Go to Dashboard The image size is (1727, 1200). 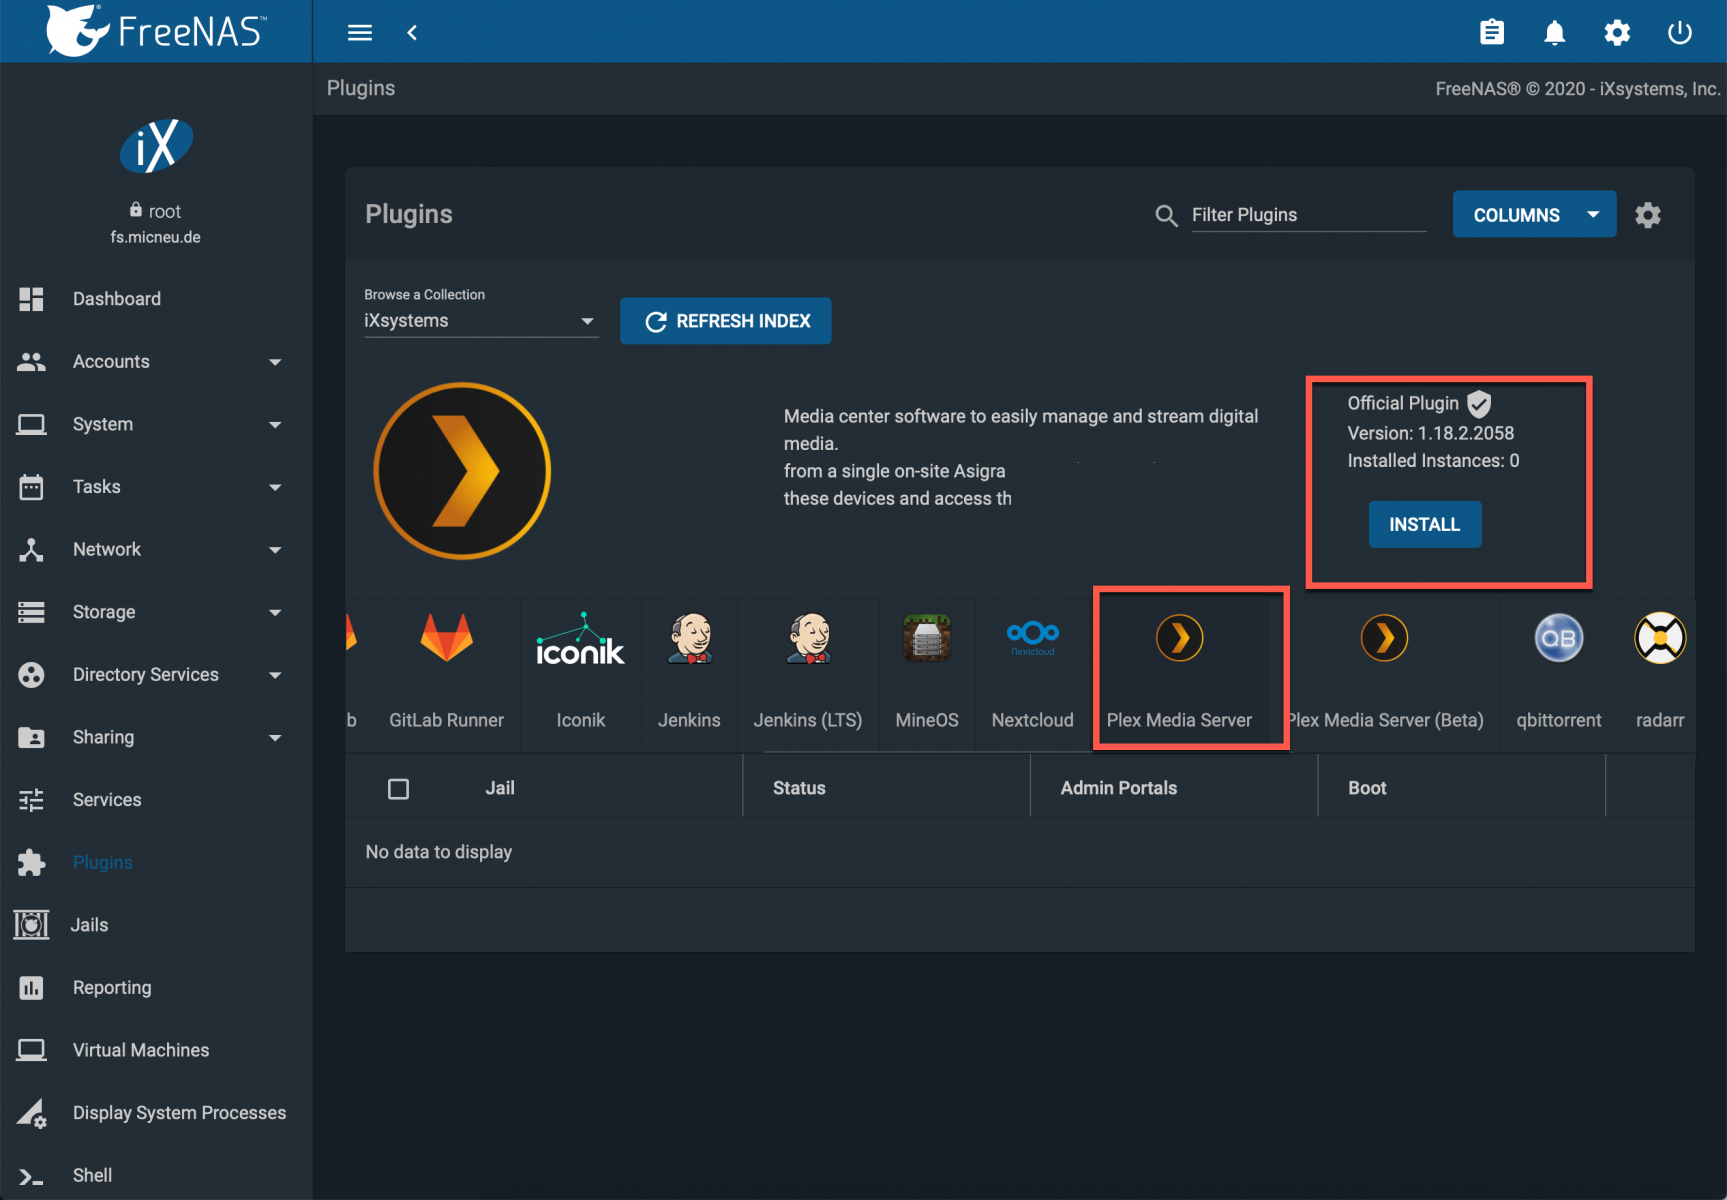[x=117, y=299]
